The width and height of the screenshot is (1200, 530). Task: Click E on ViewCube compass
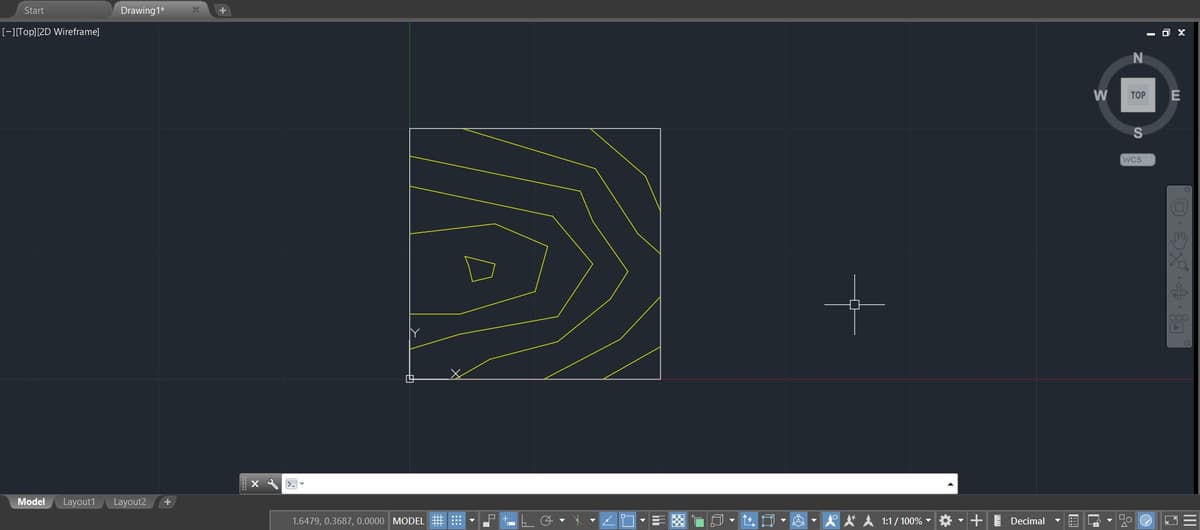(x=1176, y=96)
